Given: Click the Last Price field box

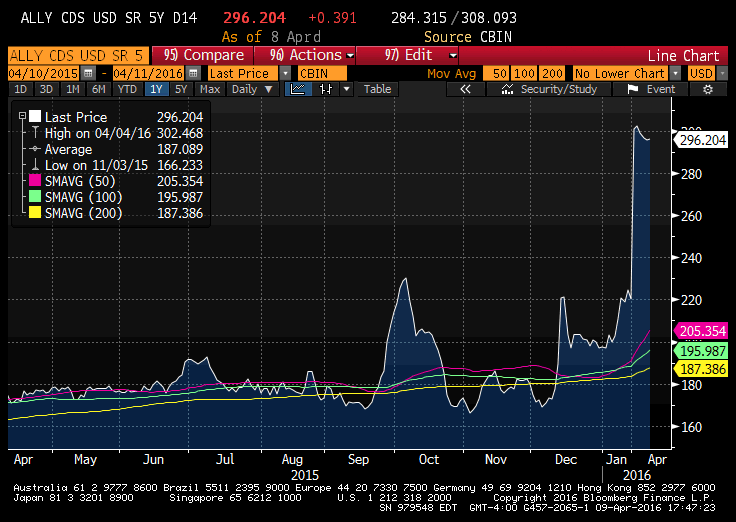Looking at the screenshot, I should (x=243, y=74).
